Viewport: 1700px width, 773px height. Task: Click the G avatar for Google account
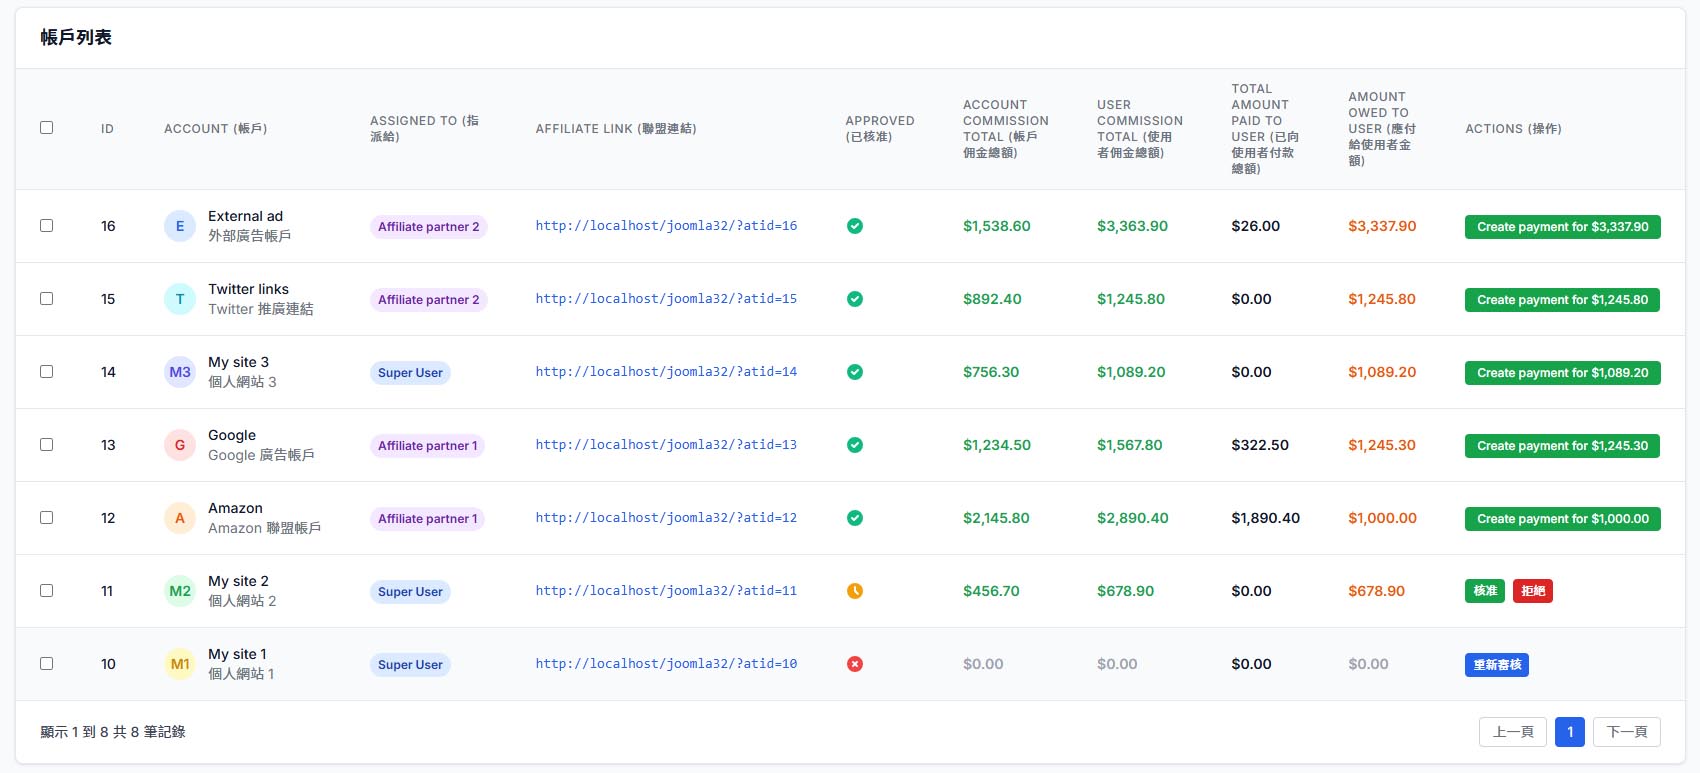(180, 445)
